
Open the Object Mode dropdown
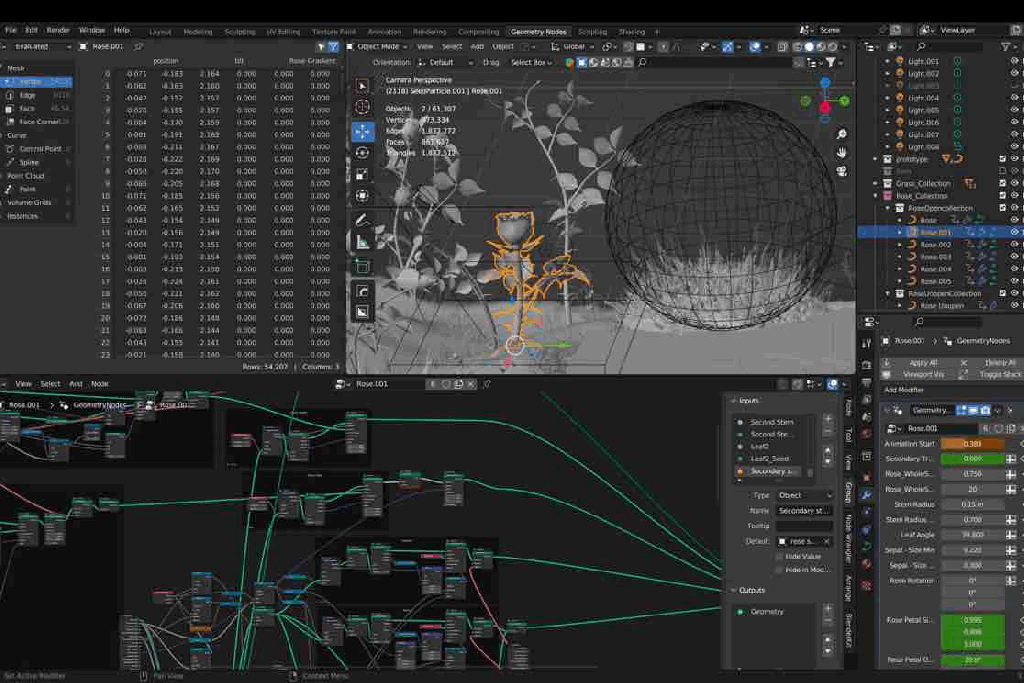coord(378,46)
